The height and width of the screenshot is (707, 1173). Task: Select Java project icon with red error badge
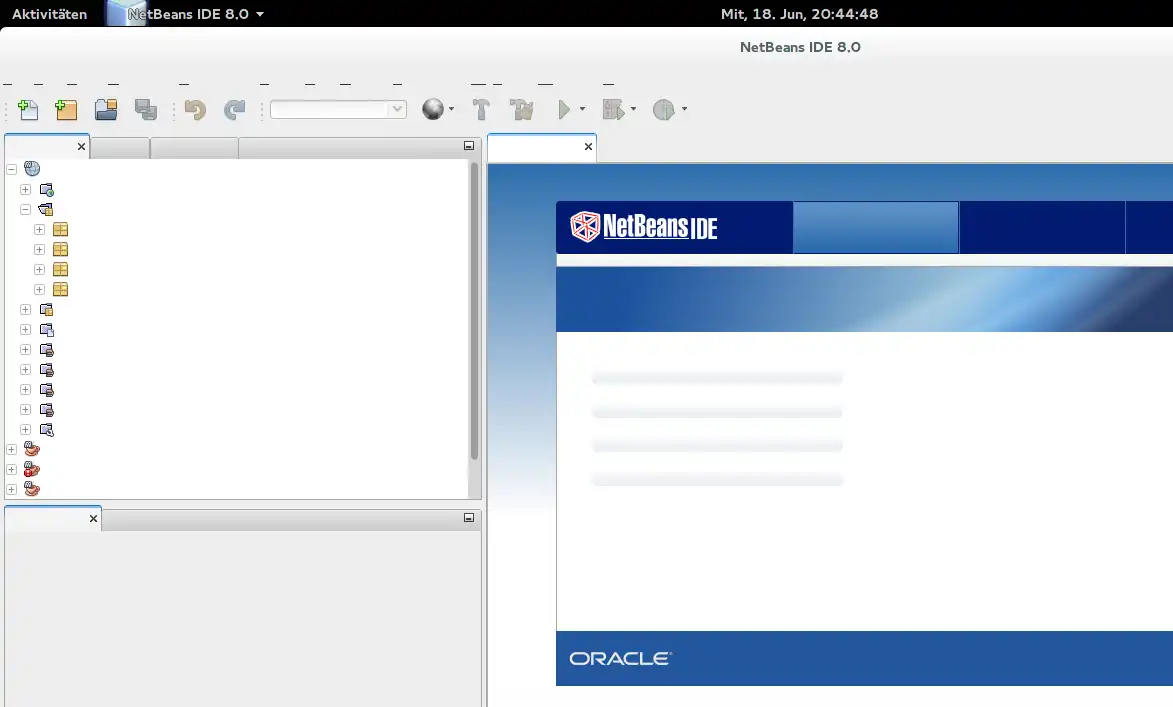tap(31, 470)
